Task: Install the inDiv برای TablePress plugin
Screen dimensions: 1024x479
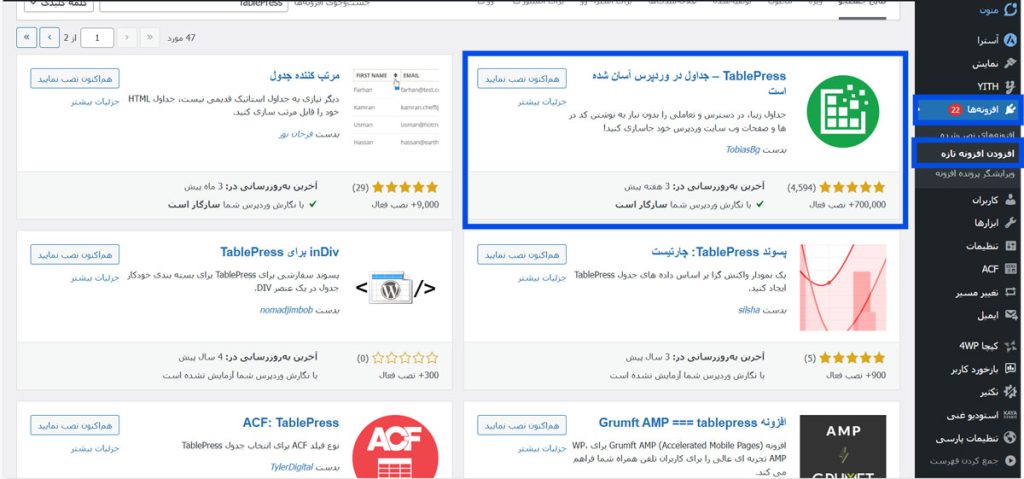Action: point(75,255)
